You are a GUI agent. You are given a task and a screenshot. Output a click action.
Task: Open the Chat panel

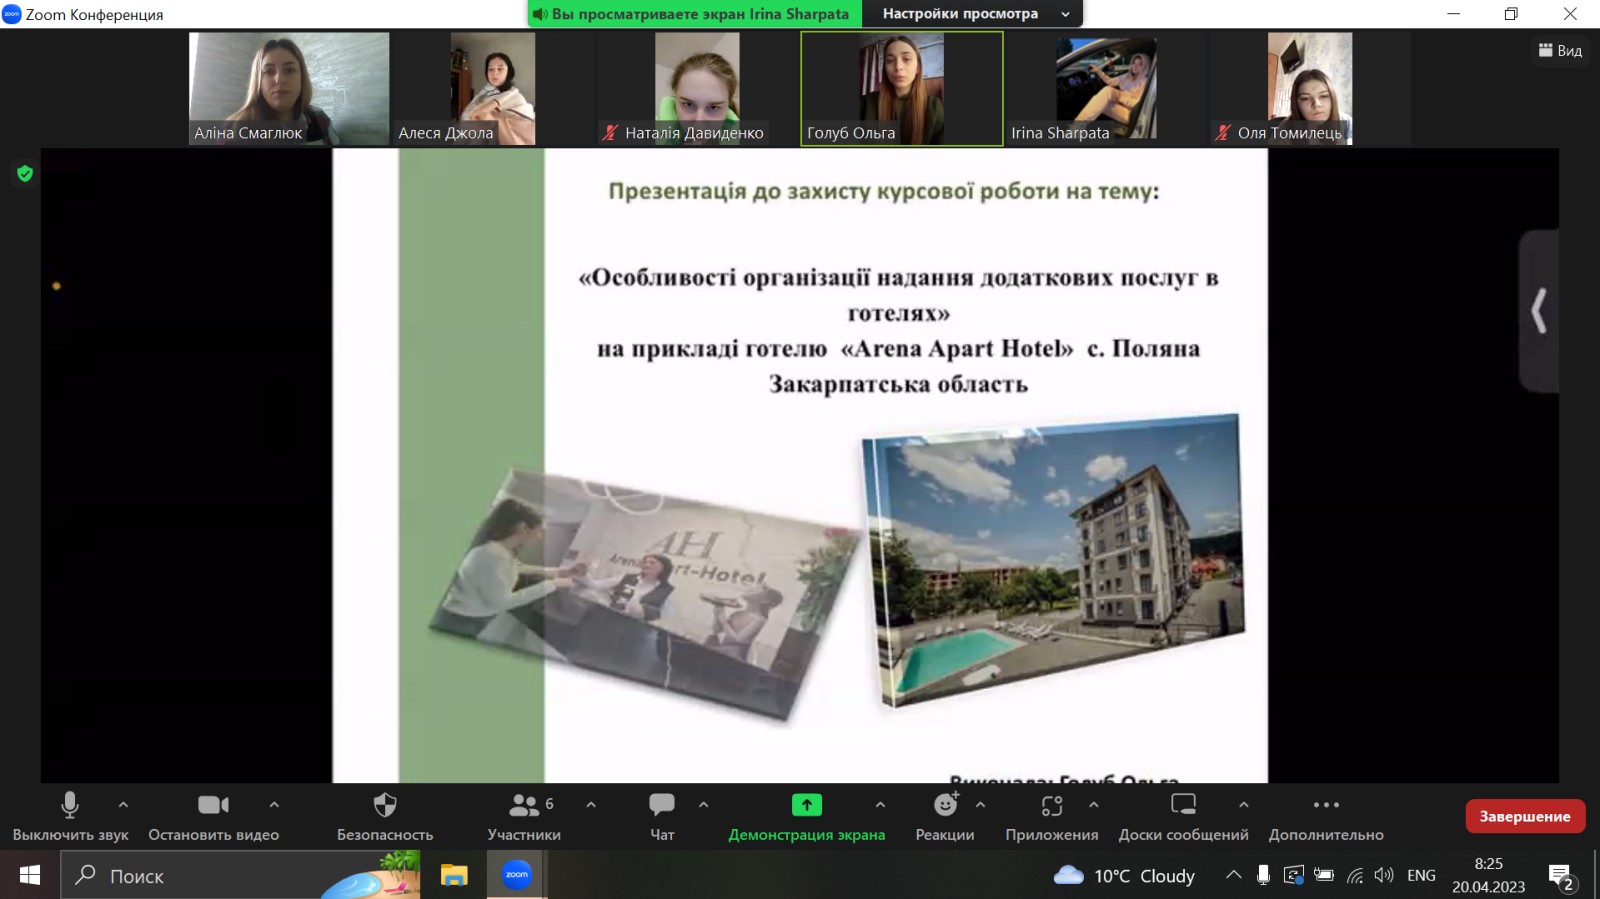click(662, 806)
